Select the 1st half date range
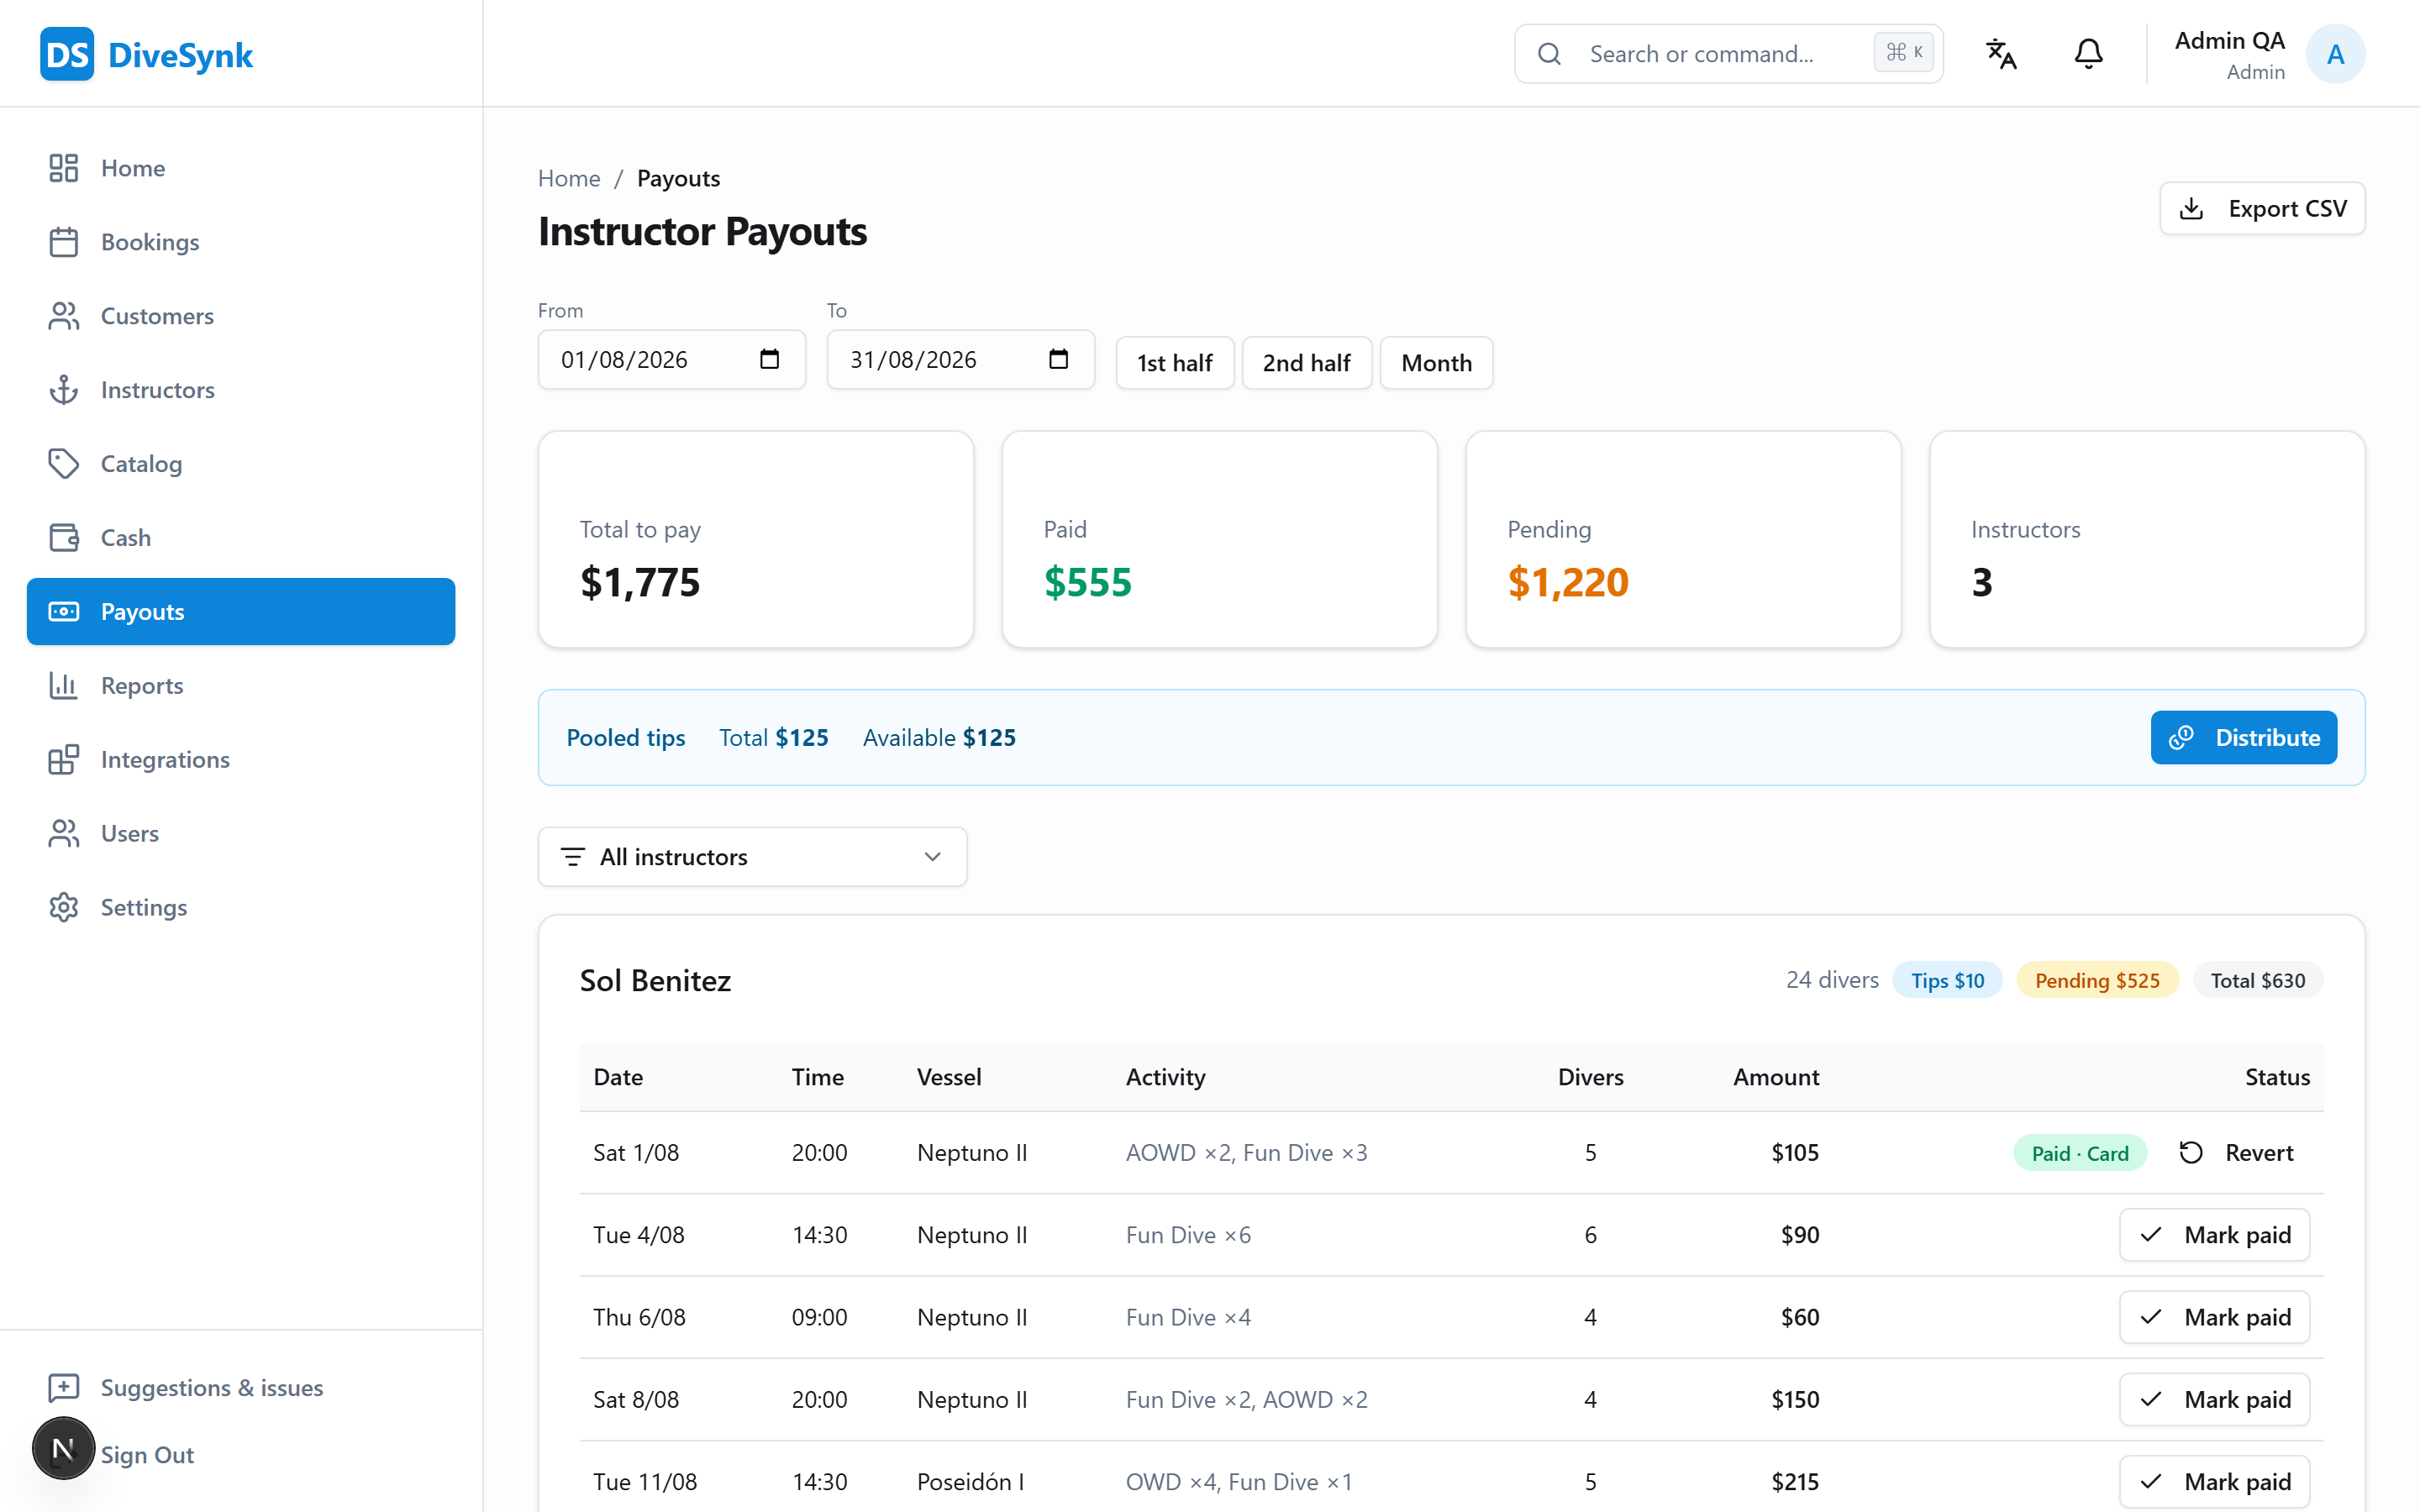The height and width of the screenshot is (1512, 2420). pos(1174,363)
